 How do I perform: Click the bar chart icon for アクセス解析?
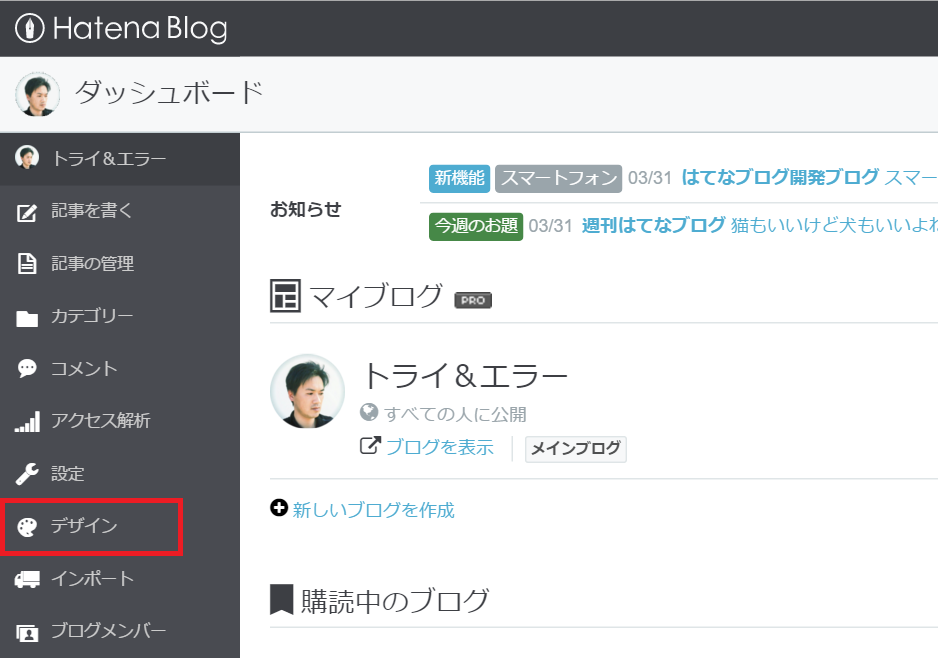(28, 421)
